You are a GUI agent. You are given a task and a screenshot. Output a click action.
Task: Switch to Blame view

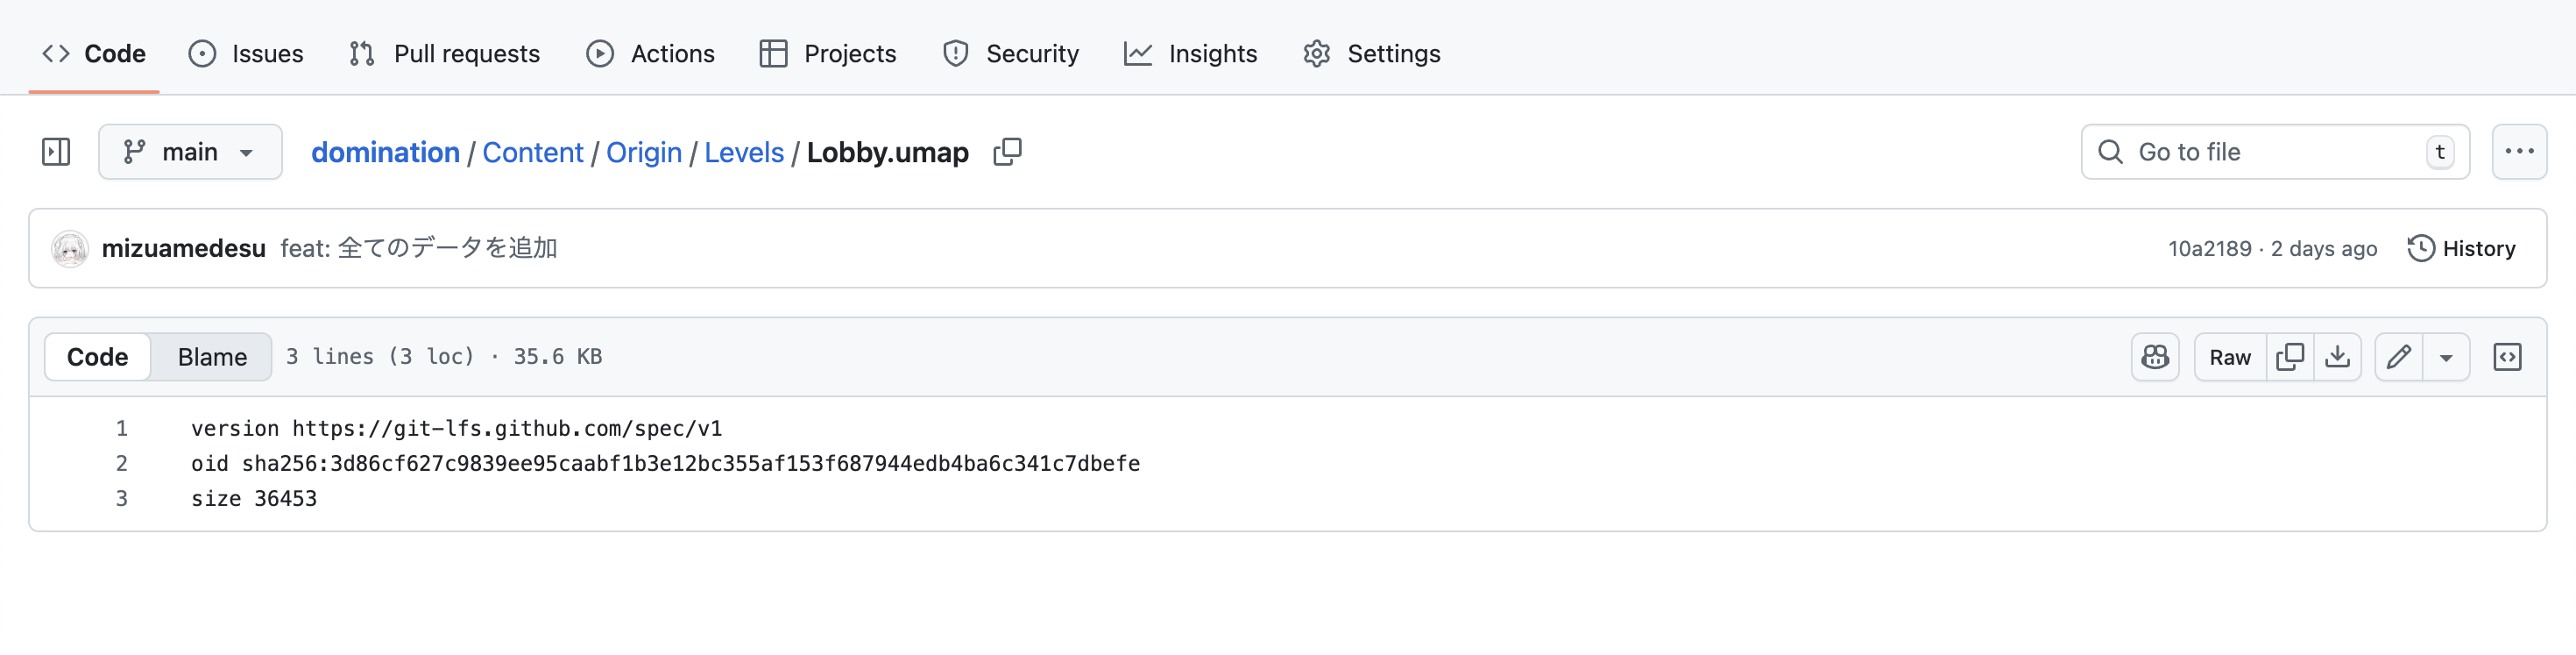[212, 357]
